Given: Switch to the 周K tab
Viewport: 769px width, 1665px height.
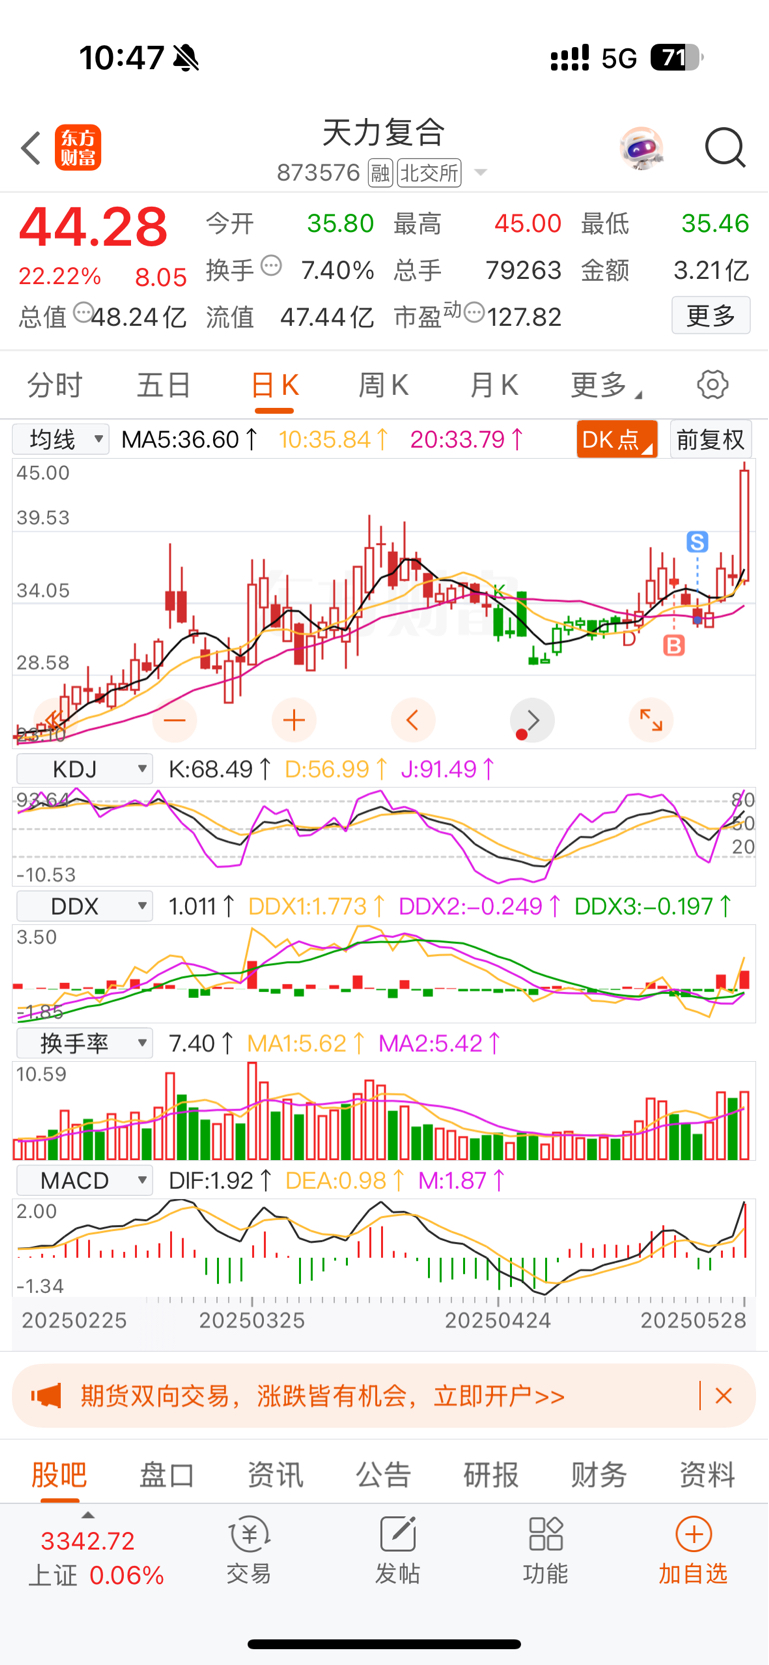Looking at the screenshot, I should click(x=384, y=385).
